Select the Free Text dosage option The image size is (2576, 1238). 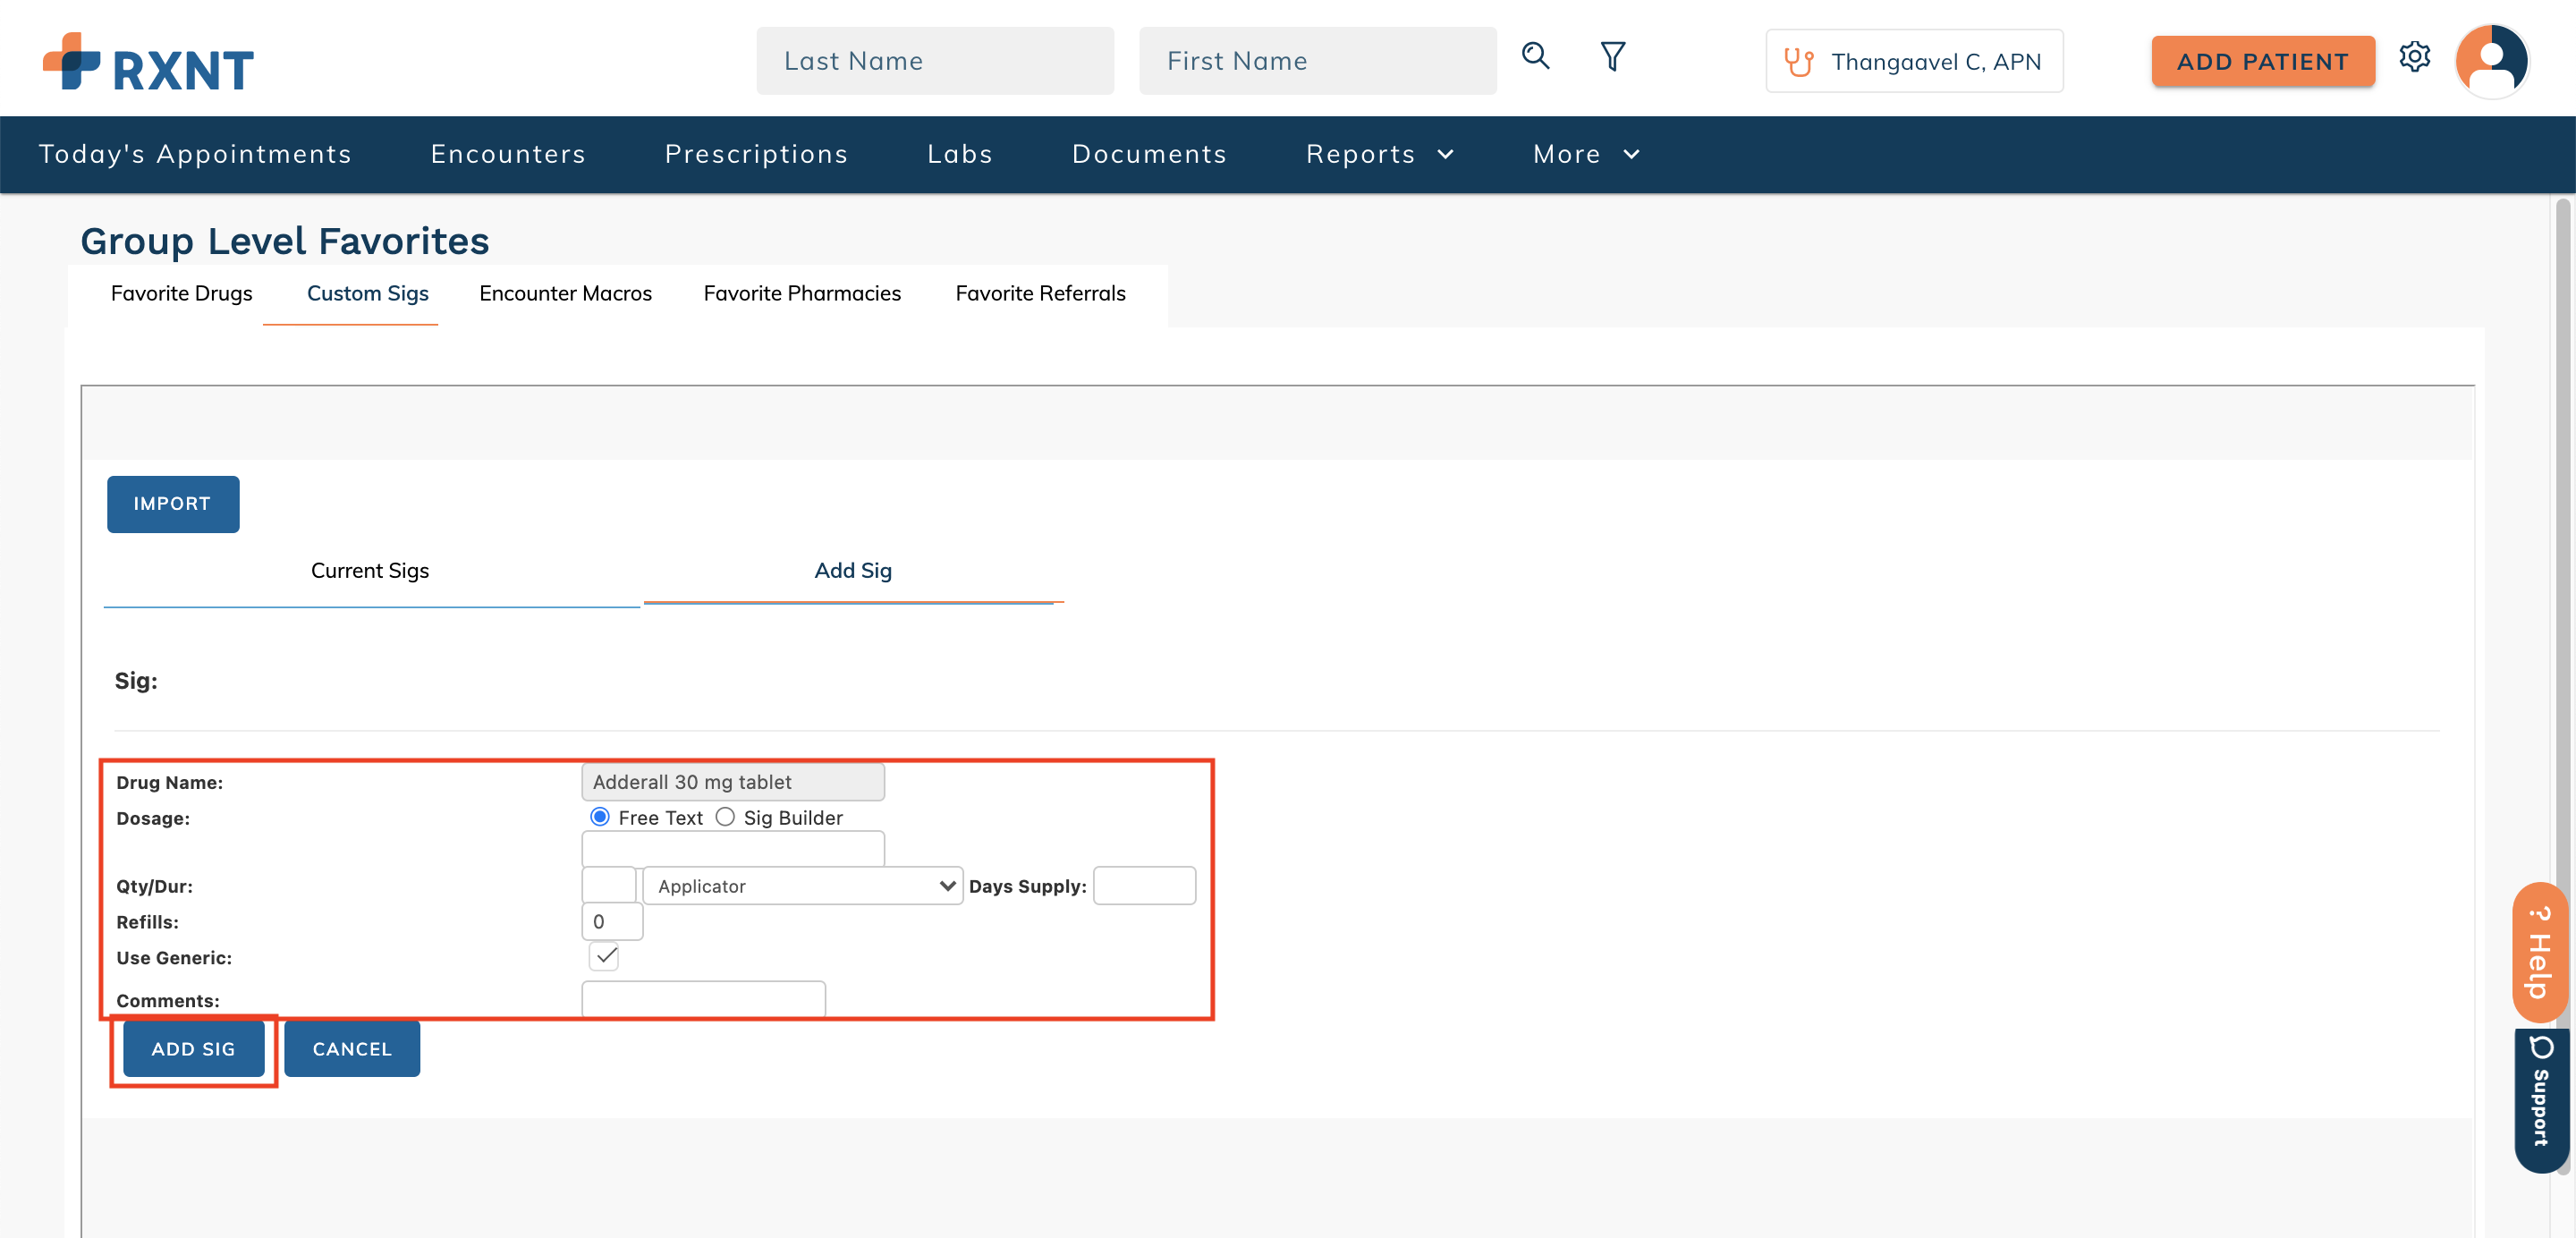point(600,817)
